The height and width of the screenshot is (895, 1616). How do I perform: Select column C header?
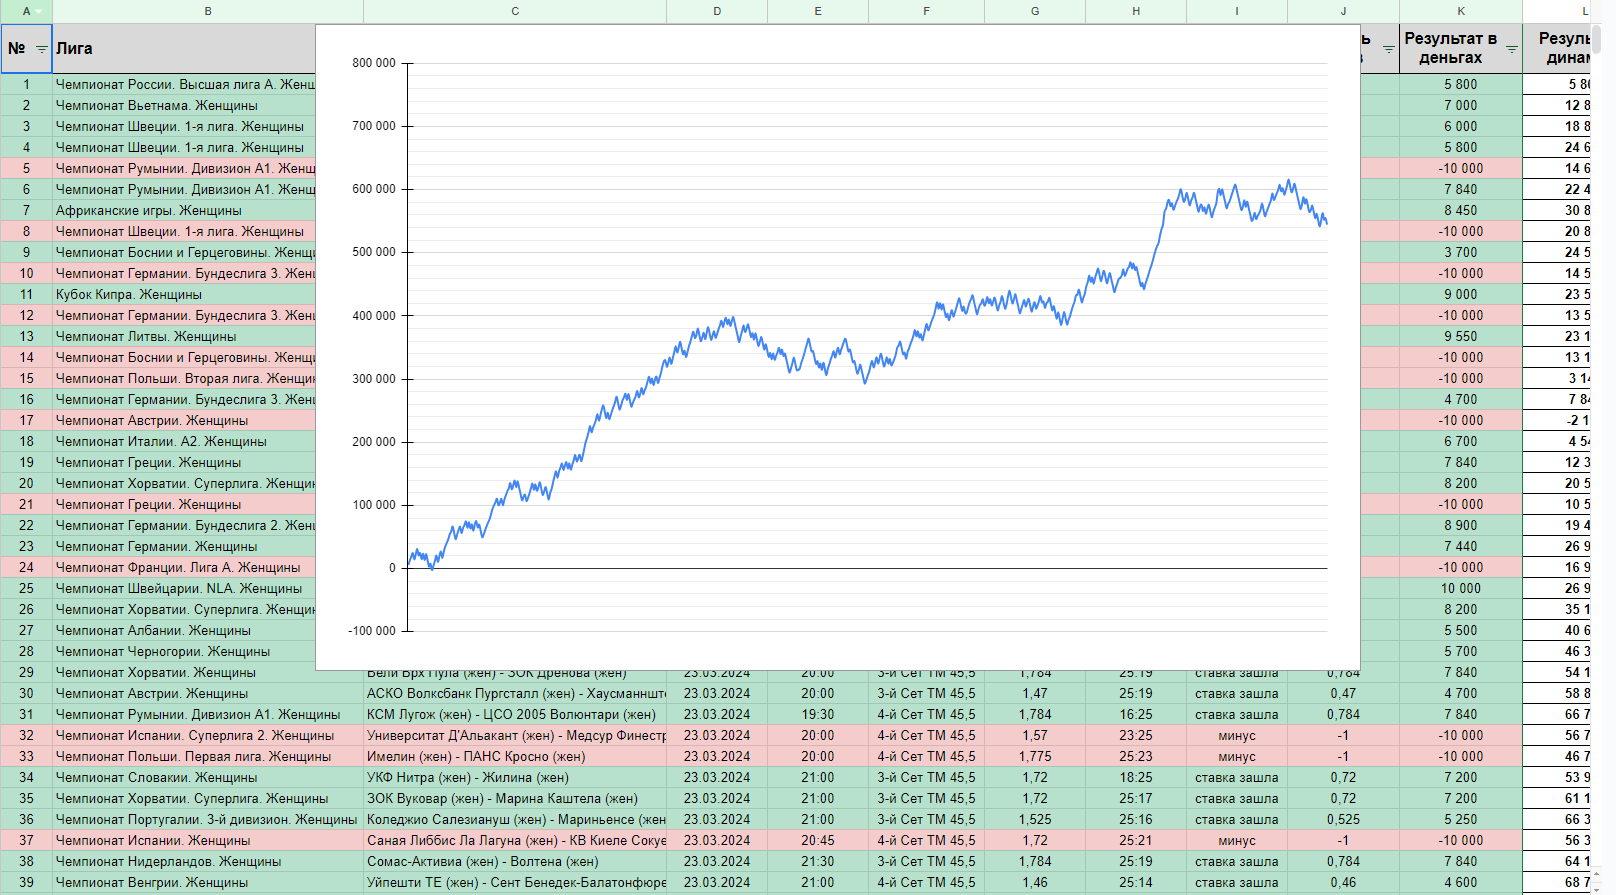pos(515,11)
